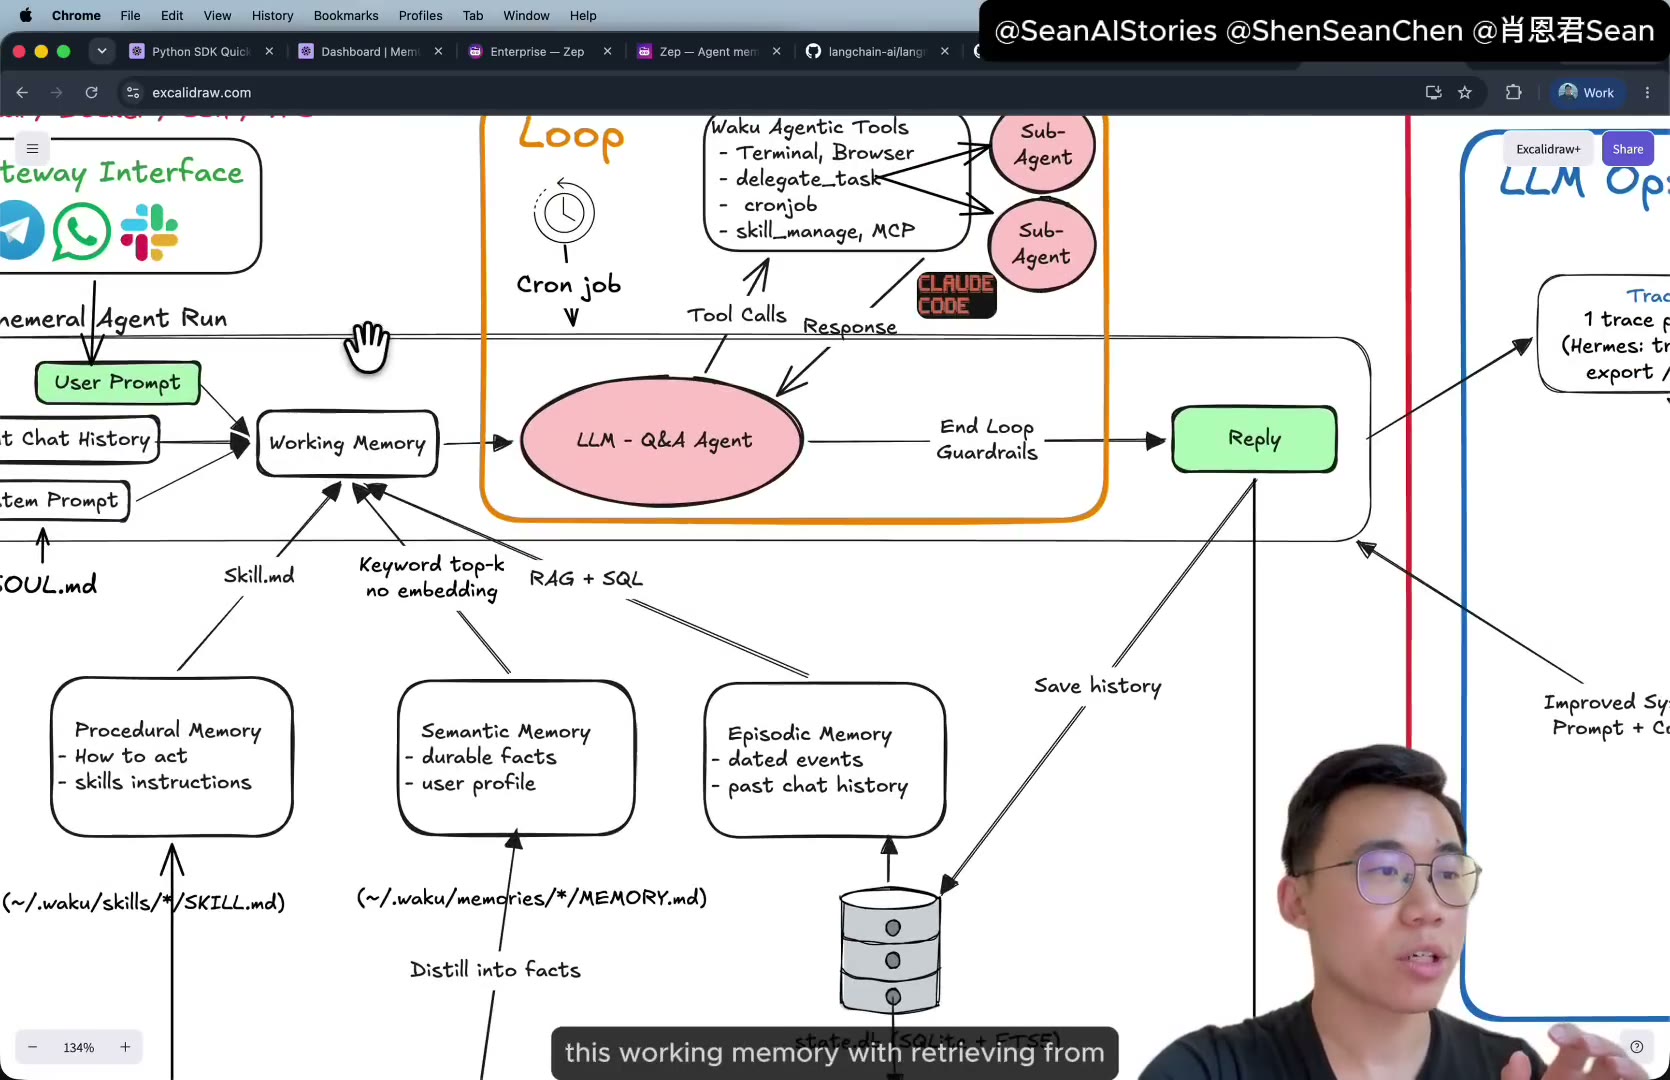
Task: View site information for excalidraw.com
Action: tap(132, 92)
